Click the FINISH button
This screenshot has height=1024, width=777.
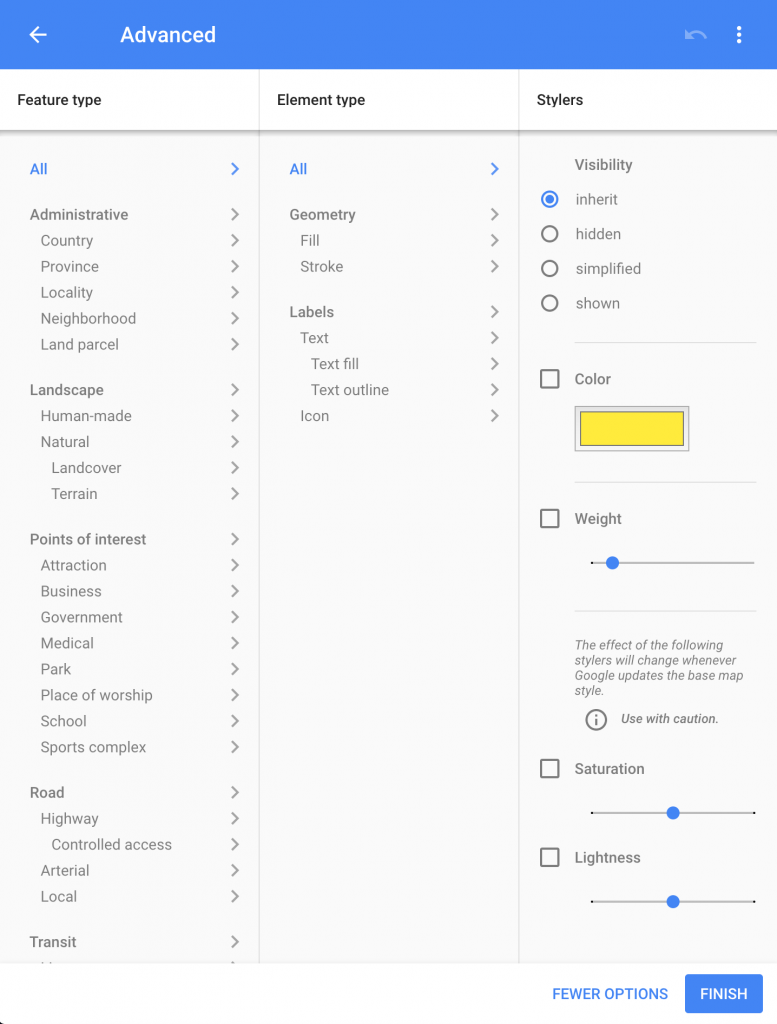point(723,994)
